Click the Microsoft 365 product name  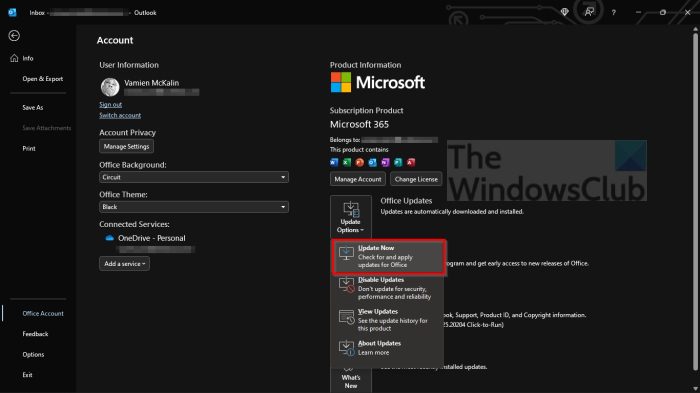click(359, 124)
